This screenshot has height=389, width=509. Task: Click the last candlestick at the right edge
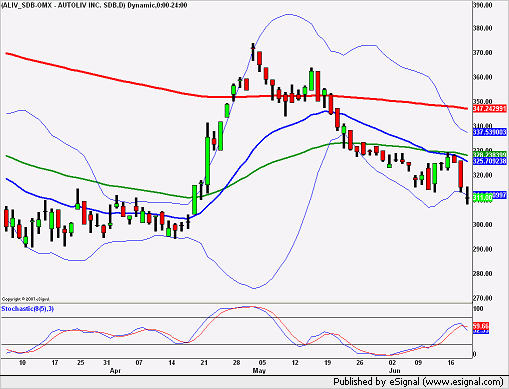[467, 196]
